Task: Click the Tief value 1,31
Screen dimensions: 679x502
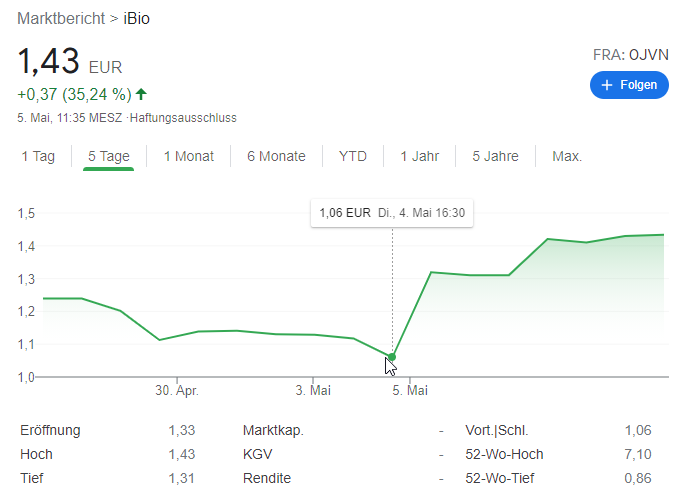Action: 182,478
